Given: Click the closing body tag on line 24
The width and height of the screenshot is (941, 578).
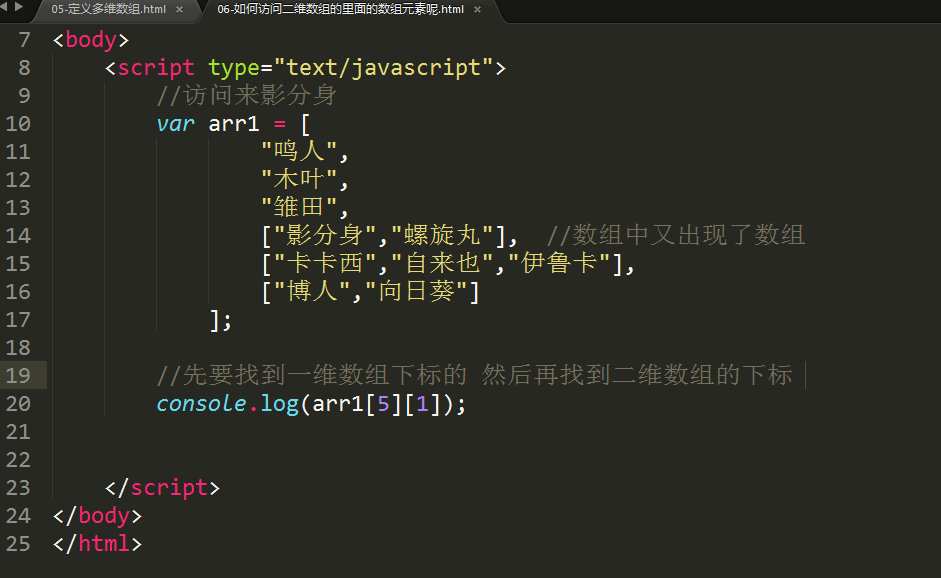Looking at the screenshot, I should pos(97,516).
